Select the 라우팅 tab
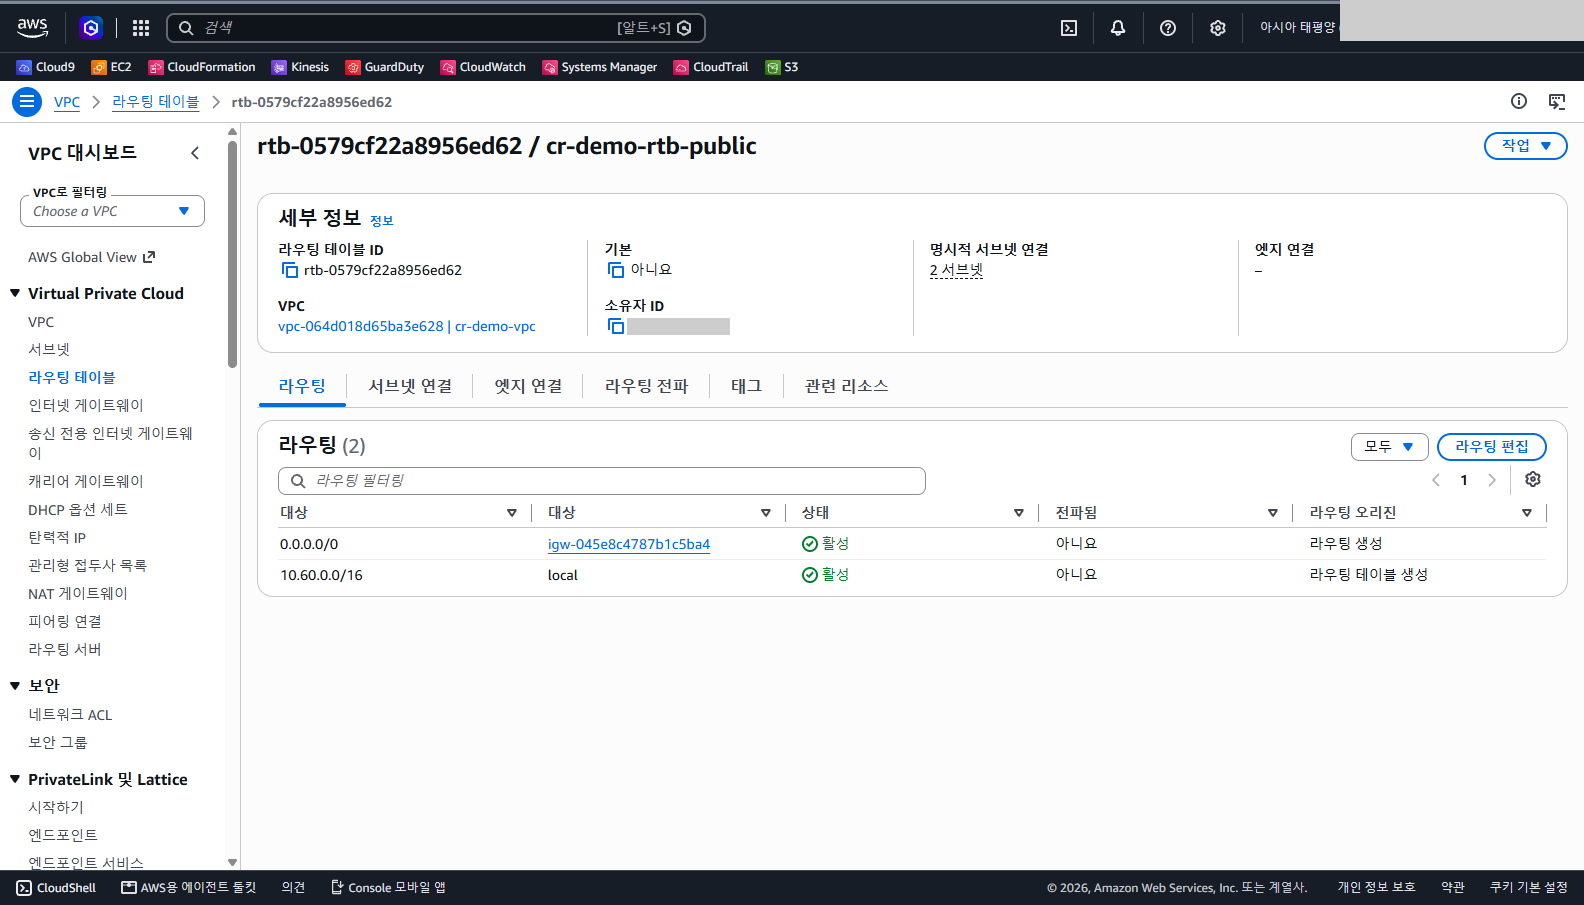The width and height of the screenshot is (1584, 905). (x=302, y=386)
